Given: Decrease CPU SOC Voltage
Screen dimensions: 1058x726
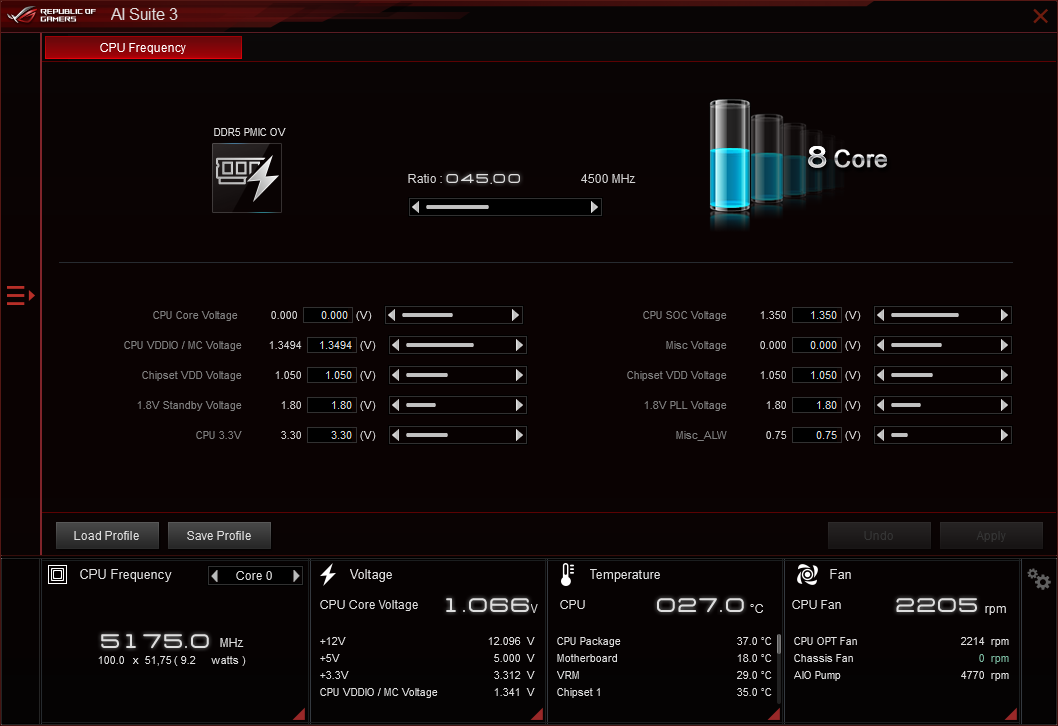Looking at the screenshot, I should click(x=880, y=315).
